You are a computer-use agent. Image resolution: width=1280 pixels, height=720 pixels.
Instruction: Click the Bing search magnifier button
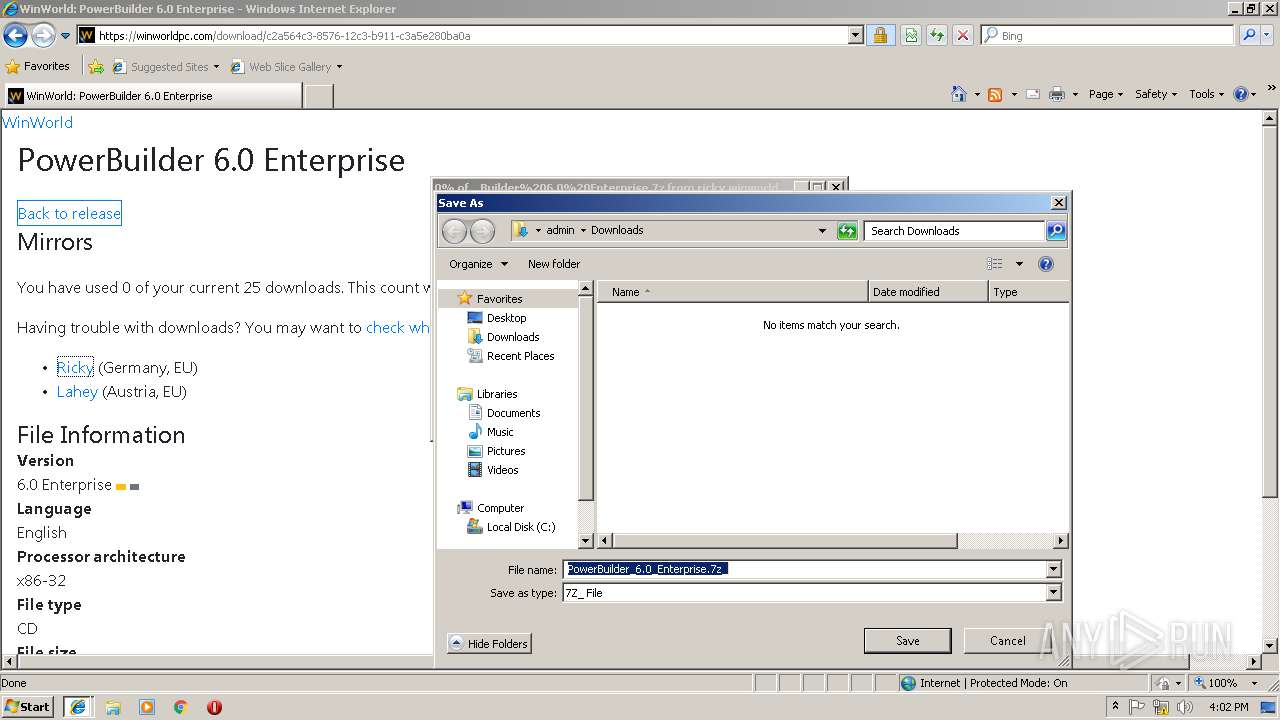coord(1249,35)
